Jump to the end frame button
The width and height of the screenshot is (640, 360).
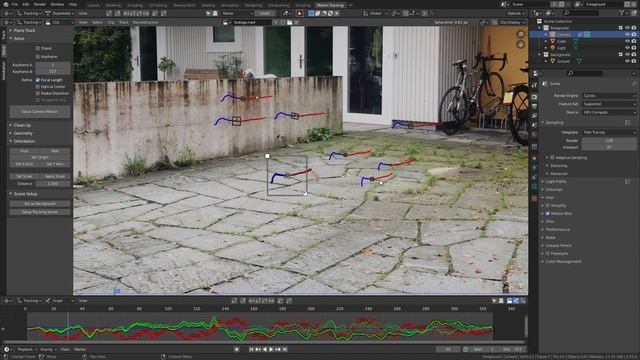click(x=285, y=349)
